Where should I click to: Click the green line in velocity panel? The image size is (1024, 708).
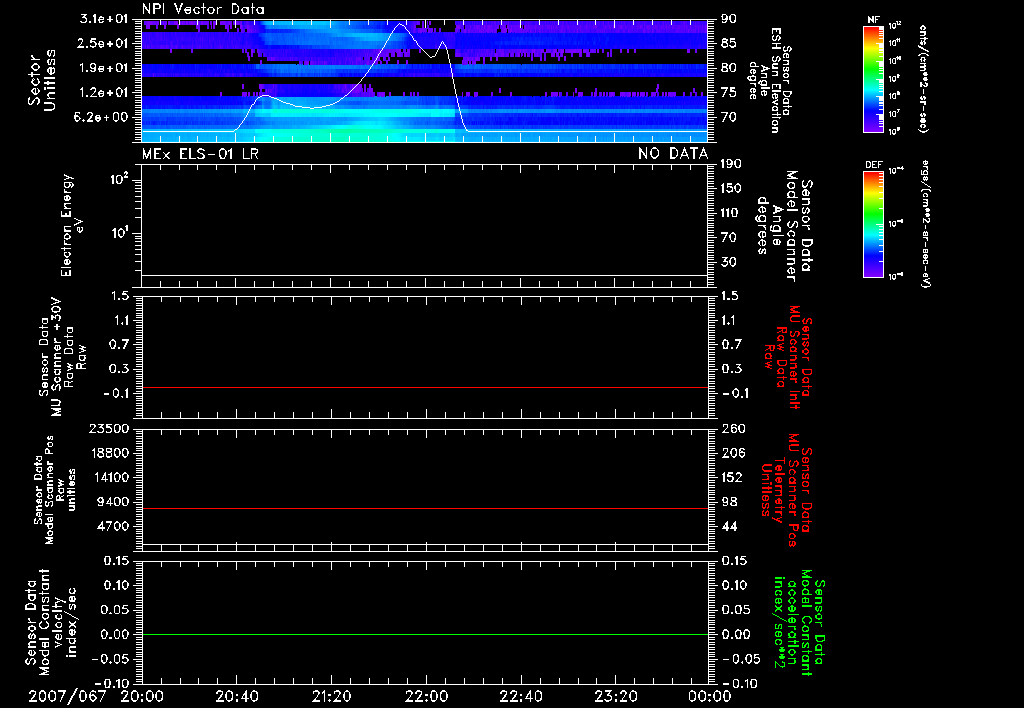tap(424, 635)
